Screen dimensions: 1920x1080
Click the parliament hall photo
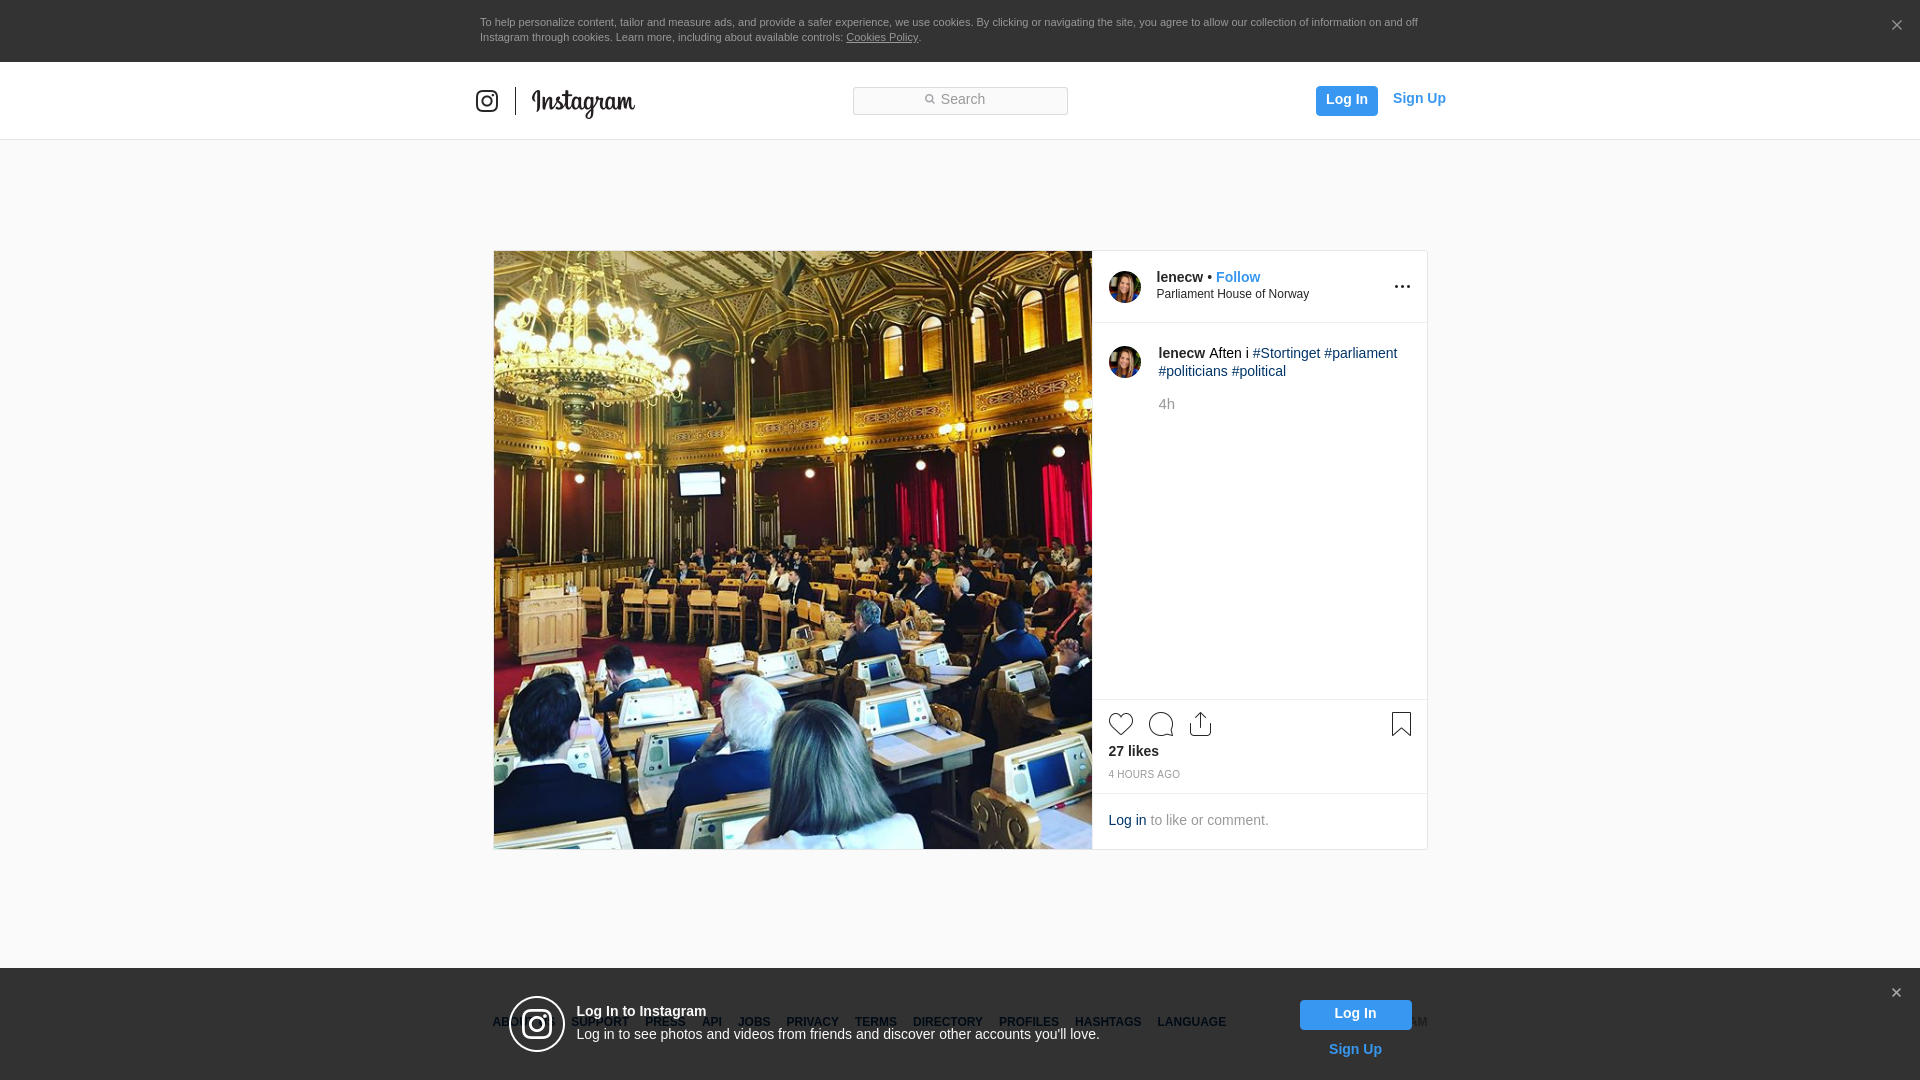tap(792, 550)
